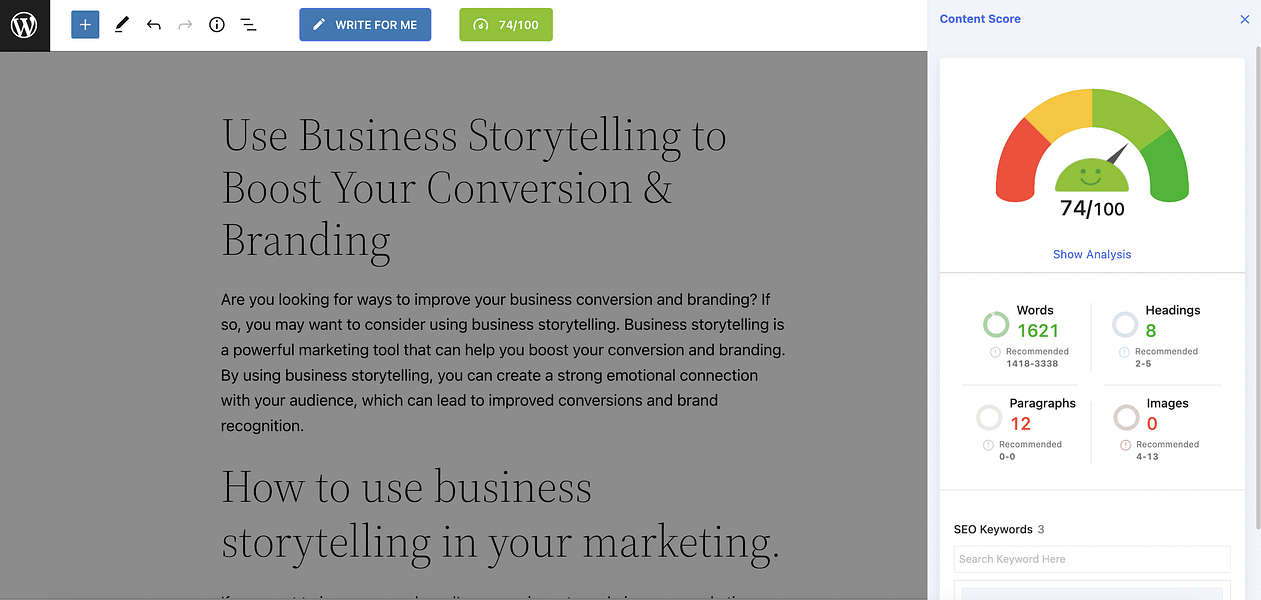Viewport: 1261px width, 600px height.
Task: Click the 74/100 score button
Action: [506, 25]
